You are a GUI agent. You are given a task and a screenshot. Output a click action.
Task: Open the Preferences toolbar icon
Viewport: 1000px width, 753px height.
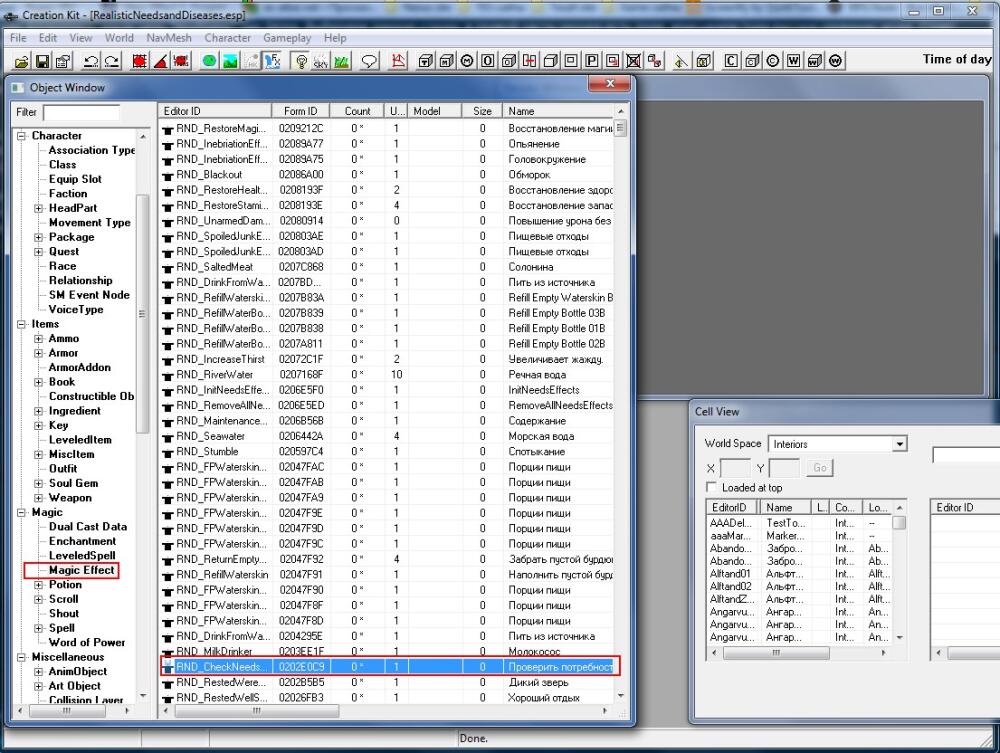63,61
